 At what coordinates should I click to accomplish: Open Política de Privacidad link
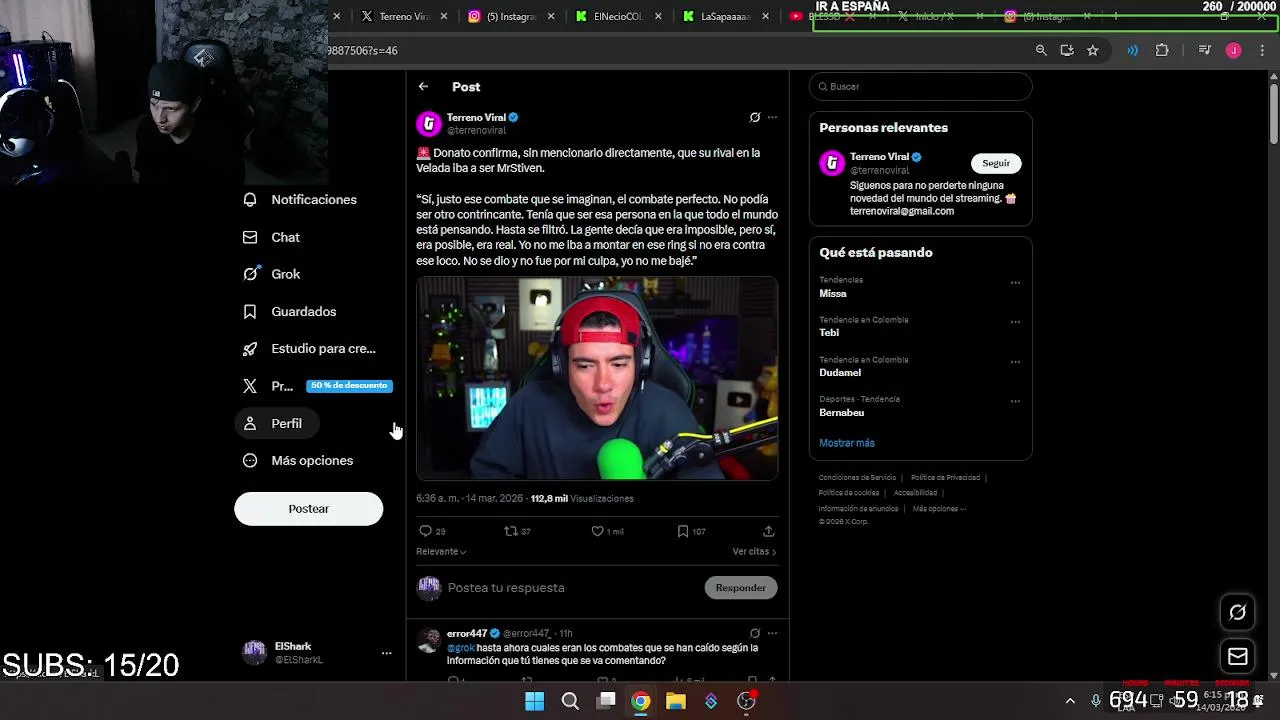tap(945, 478)
